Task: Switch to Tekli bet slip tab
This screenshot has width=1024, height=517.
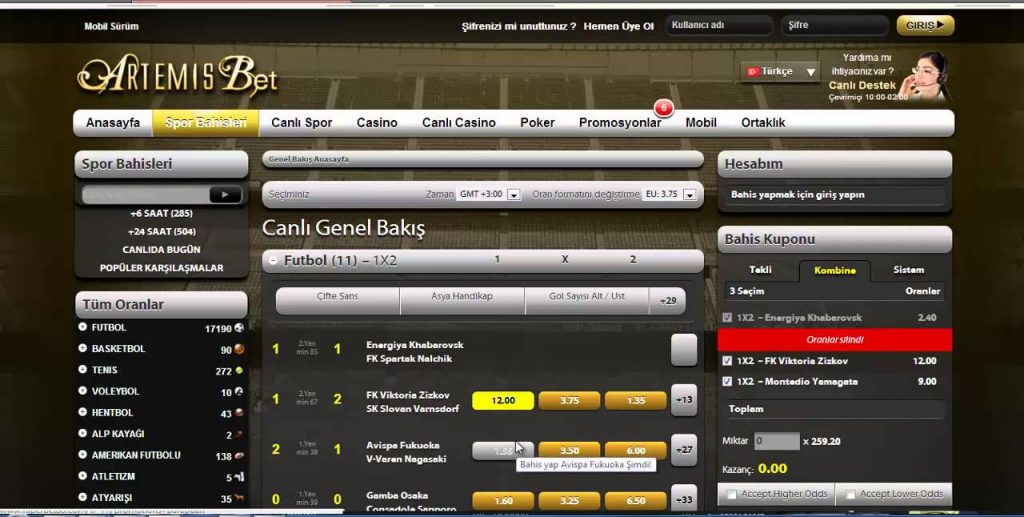Action: tap(760, 270)
